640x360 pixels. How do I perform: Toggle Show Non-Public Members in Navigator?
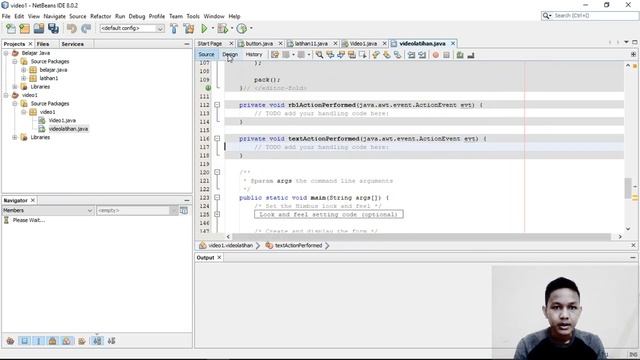(x=52, y=341)
